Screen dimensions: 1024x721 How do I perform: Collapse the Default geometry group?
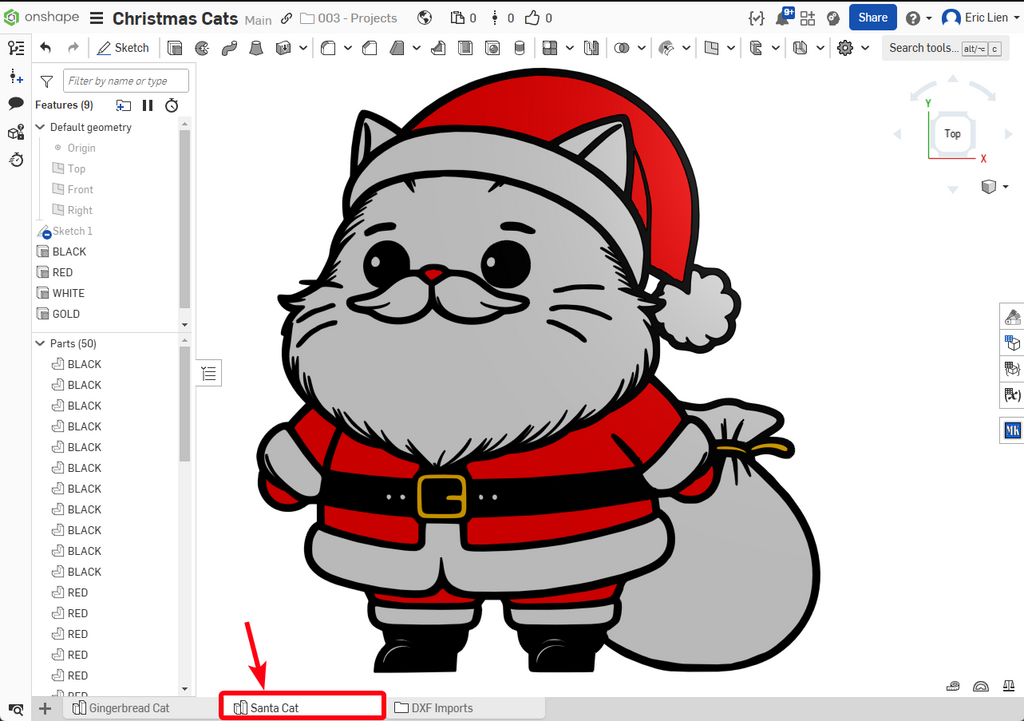(x=40, y=127)
